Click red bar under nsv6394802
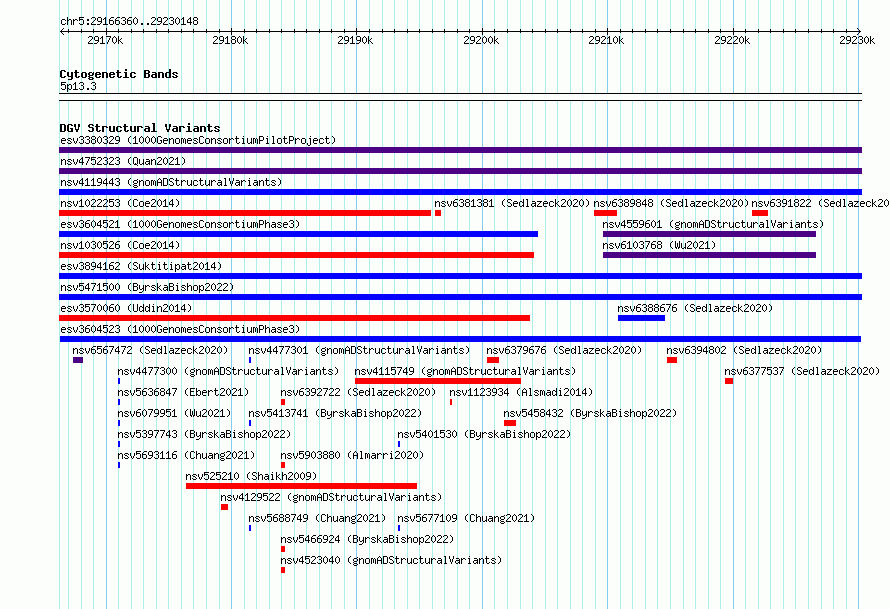 click(672, 360)
